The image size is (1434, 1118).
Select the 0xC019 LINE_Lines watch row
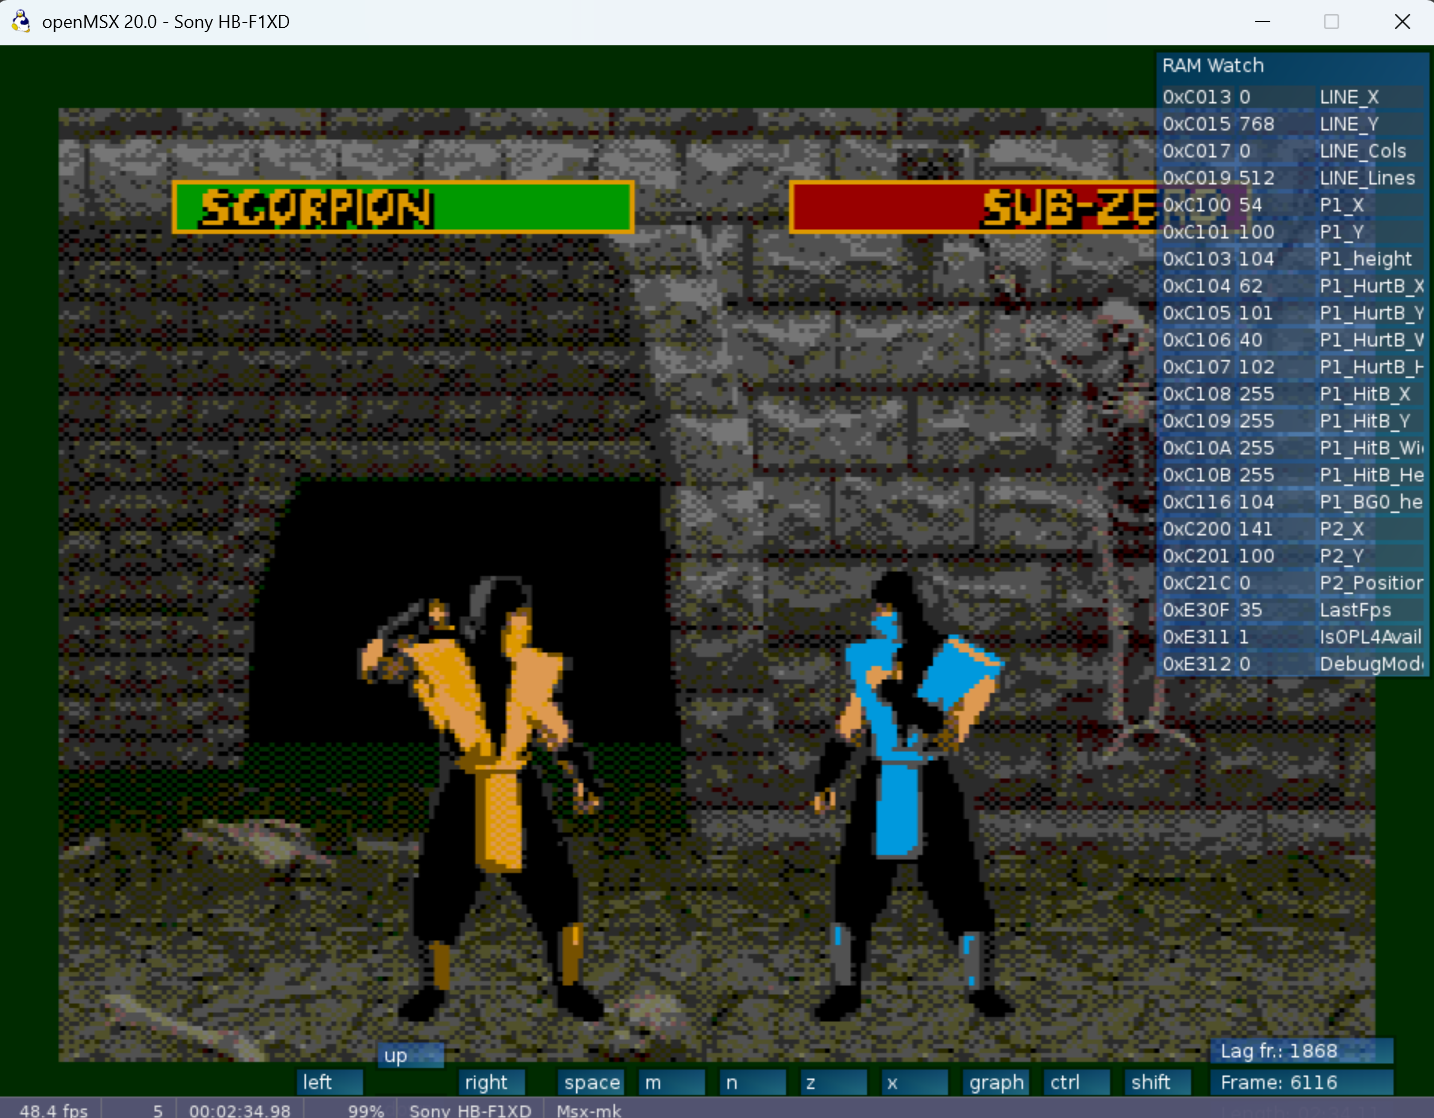coord(1292,178)
